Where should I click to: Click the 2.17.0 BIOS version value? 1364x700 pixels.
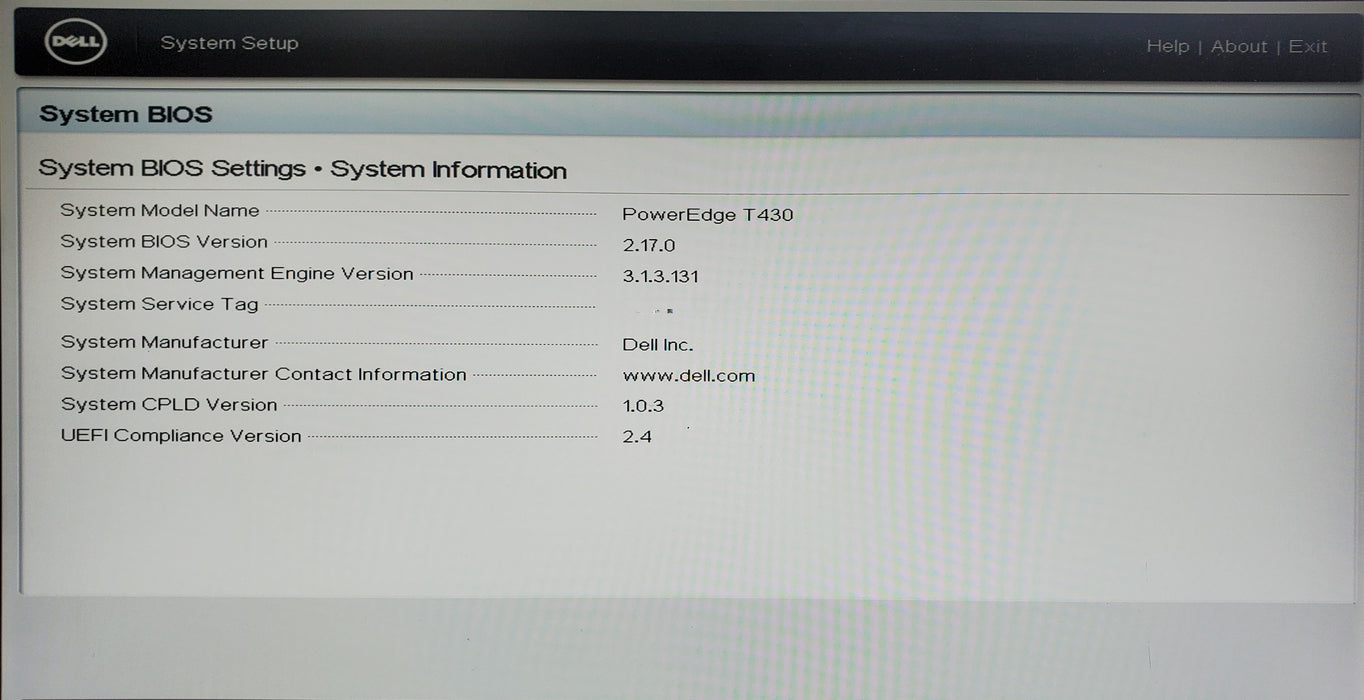(649, 245)
